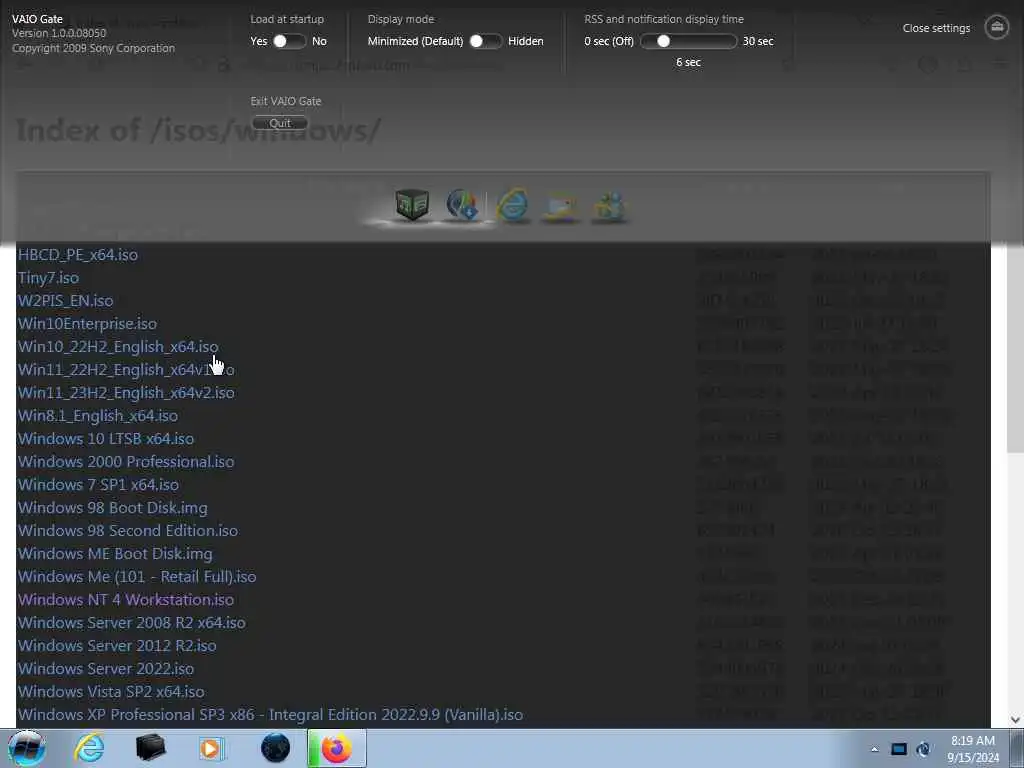1024x768 pixels.
Task: Open the network icon in system tray
Action: point(924,749)
